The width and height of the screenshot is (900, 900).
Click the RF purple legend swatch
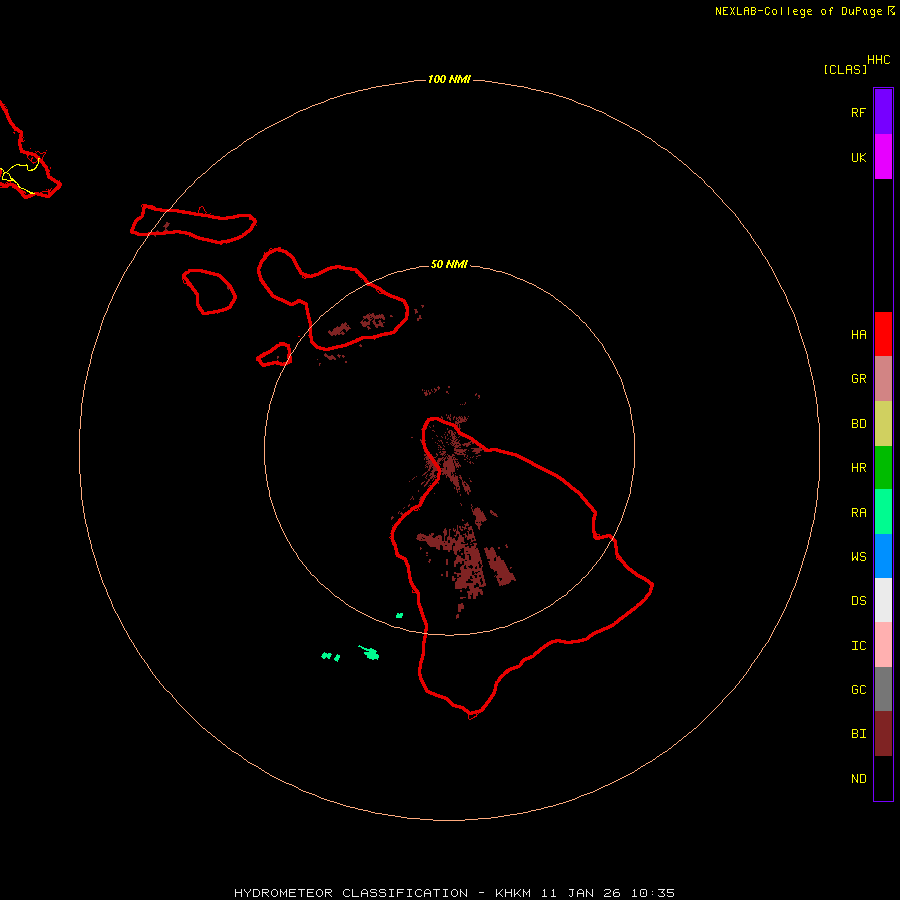click(883, 112)
